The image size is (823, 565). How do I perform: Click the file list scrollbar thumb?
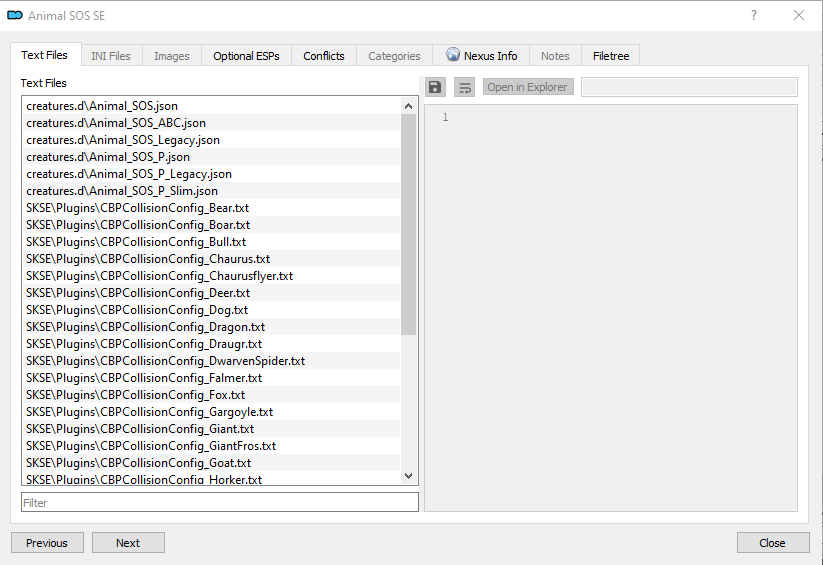pos(408,224)
